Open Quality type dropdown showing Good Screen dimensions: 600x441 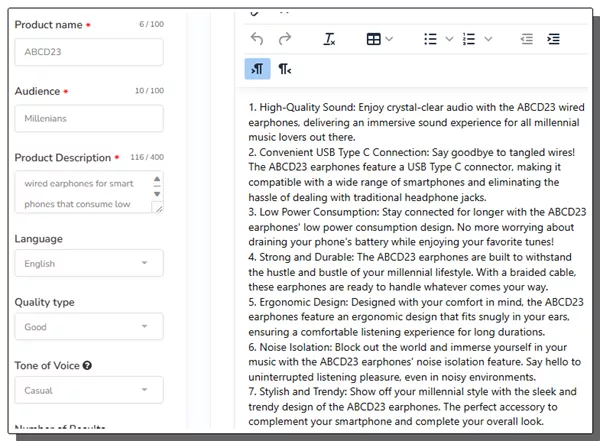89,327
